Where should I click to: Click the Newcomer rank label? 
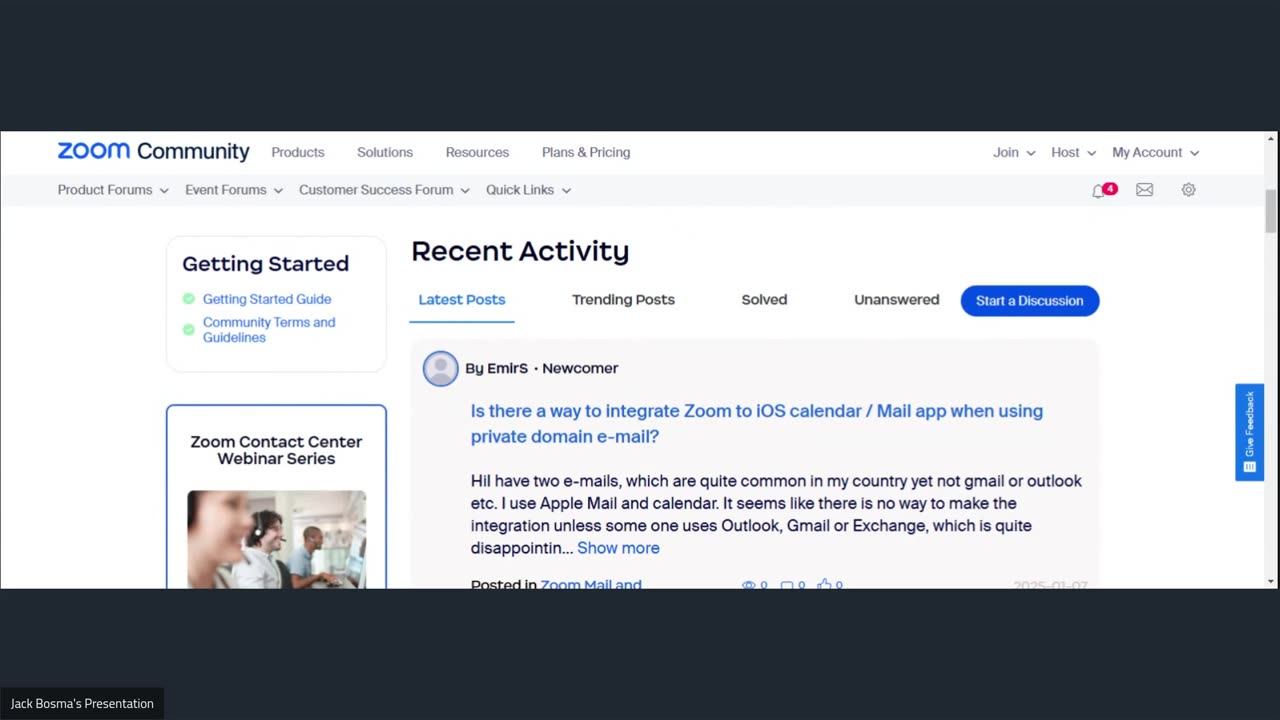(x=580, y=369)
